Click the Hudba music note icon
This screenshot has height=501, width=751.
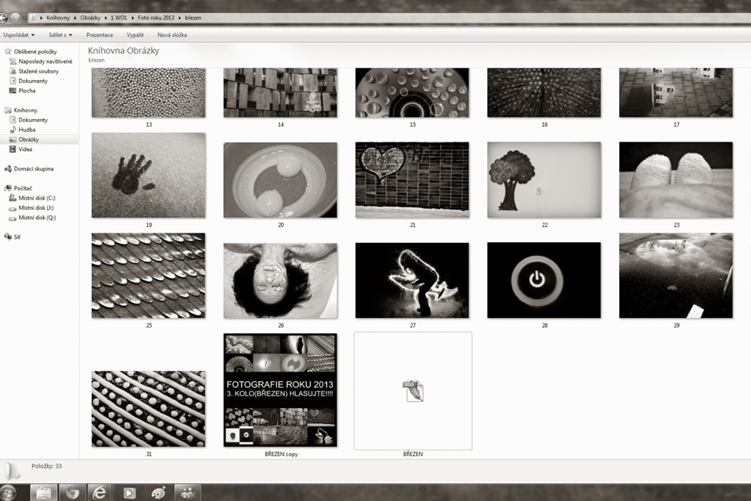13,130
